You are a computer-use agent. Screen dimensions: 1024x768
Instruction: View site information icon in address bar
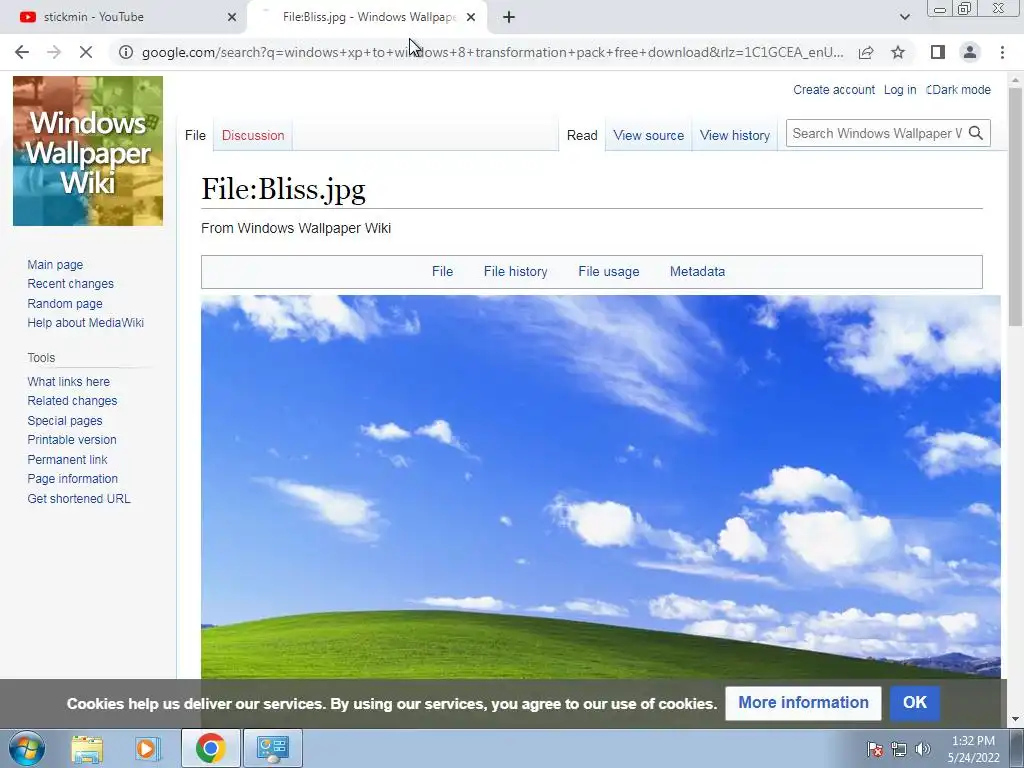tap(125, 52)
